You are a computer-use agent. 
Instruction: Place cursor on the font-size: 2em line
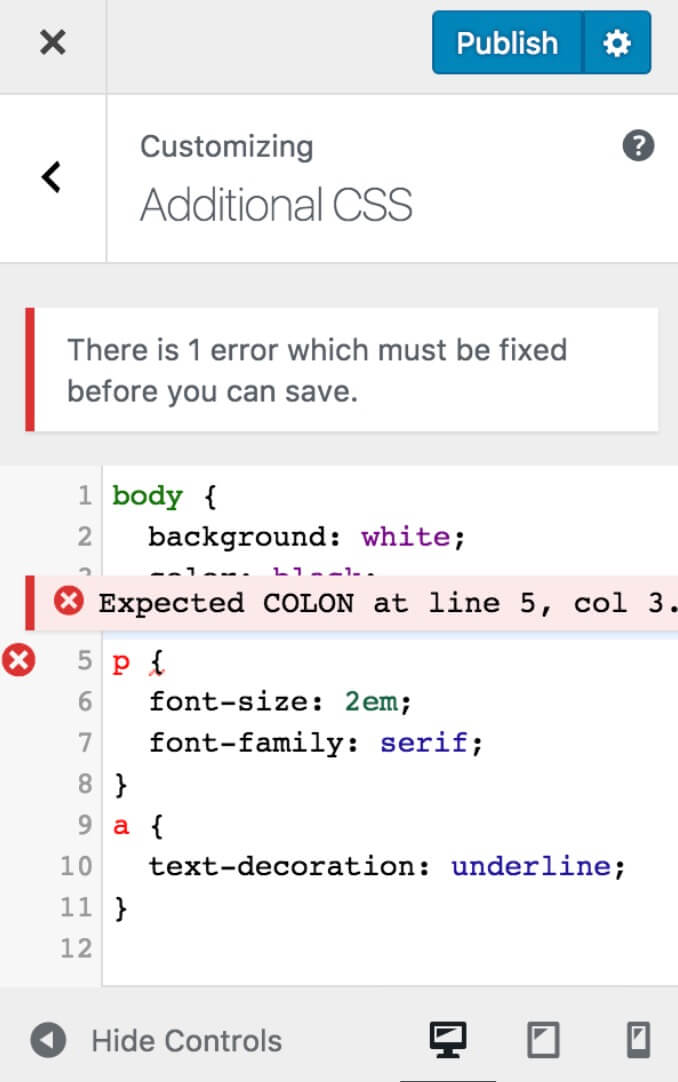click(x=280, y=702)
